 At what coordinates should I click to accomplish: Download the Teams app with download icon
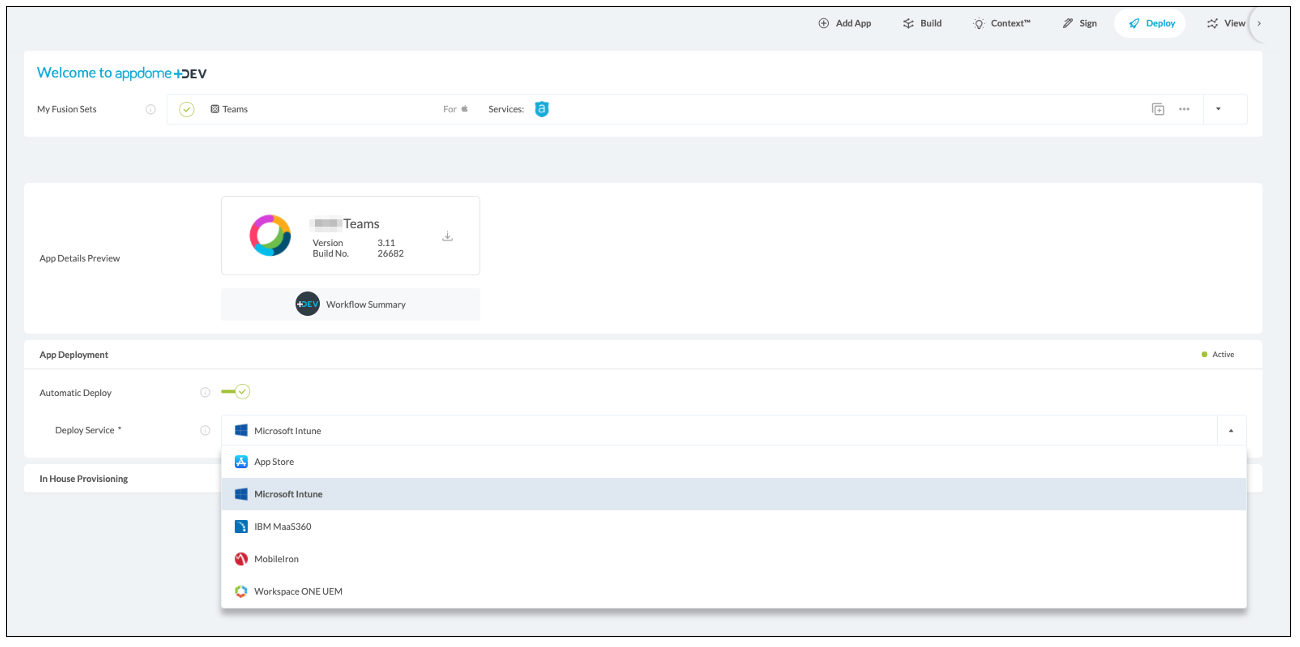[x=447, y=236]
